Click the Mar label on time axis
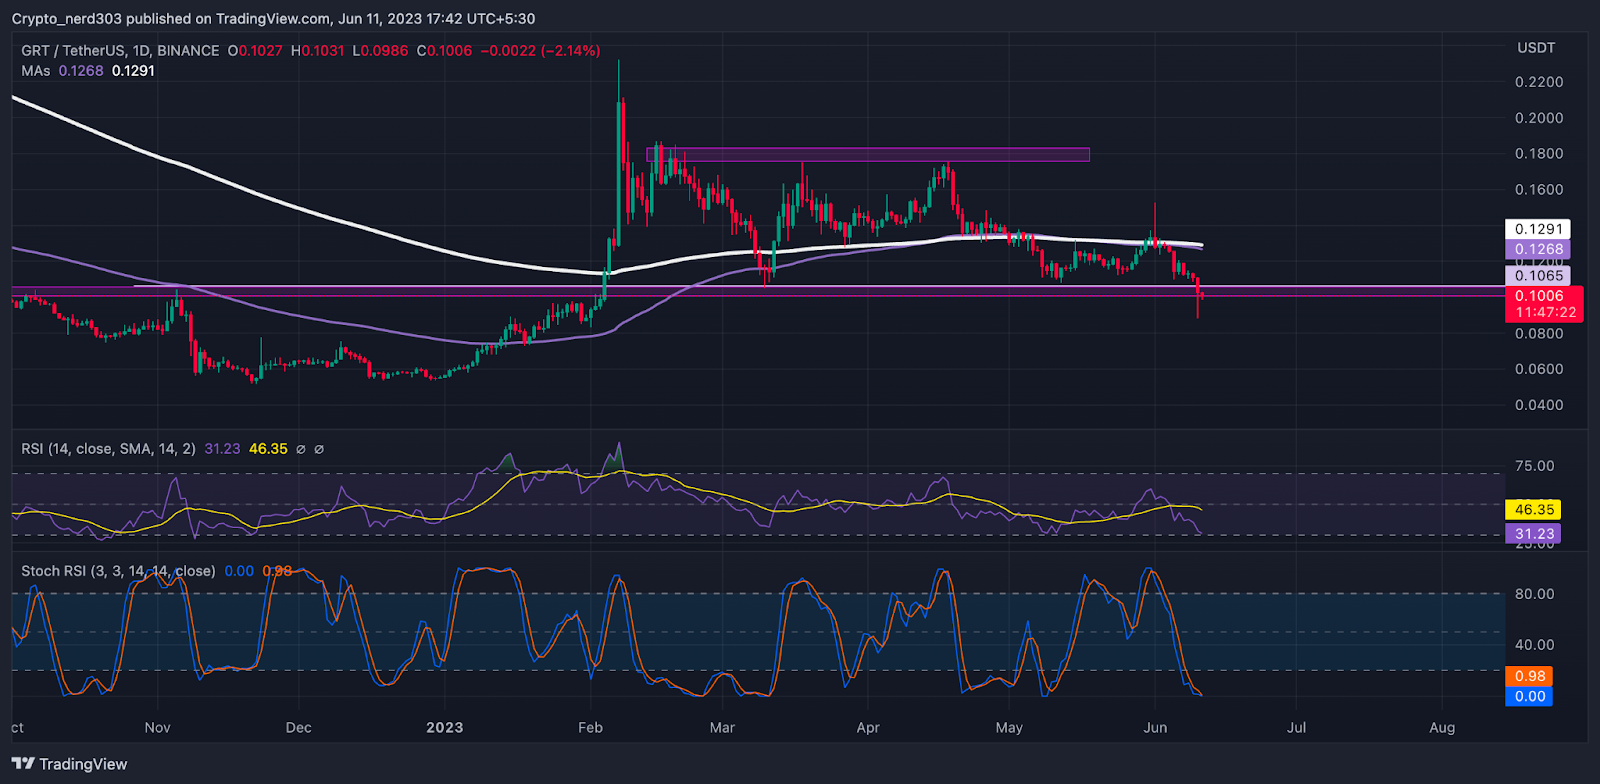Screen dimensions: 1600x784 point(722,728)
